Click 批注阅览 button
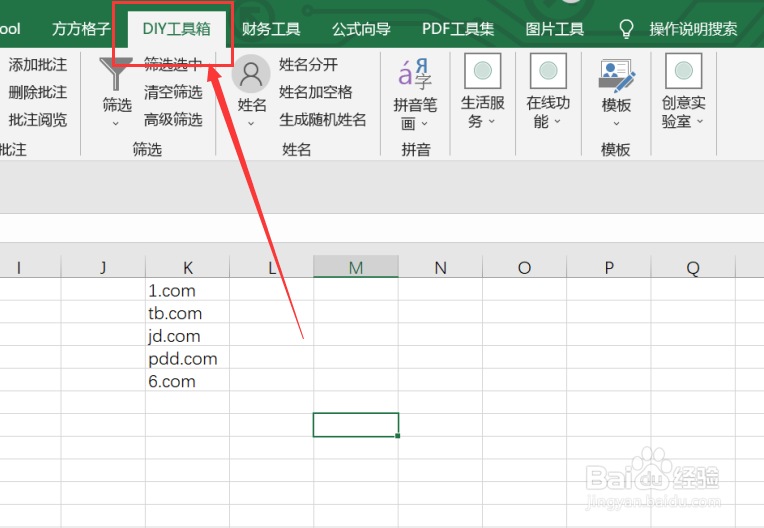764x528 pixels. click(38, 120)
